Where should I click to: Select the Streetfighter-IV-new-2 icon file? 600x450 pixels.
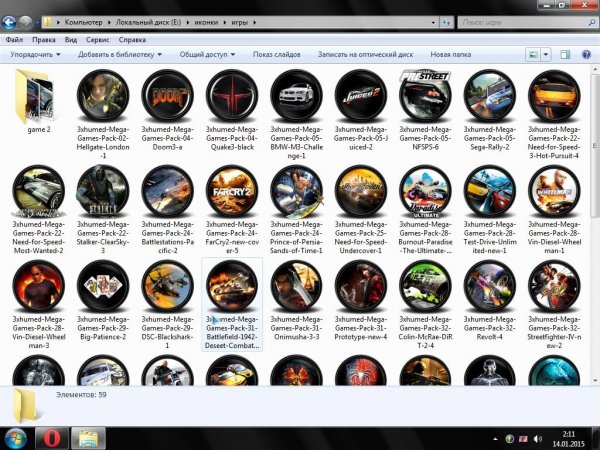pos(554,304)
